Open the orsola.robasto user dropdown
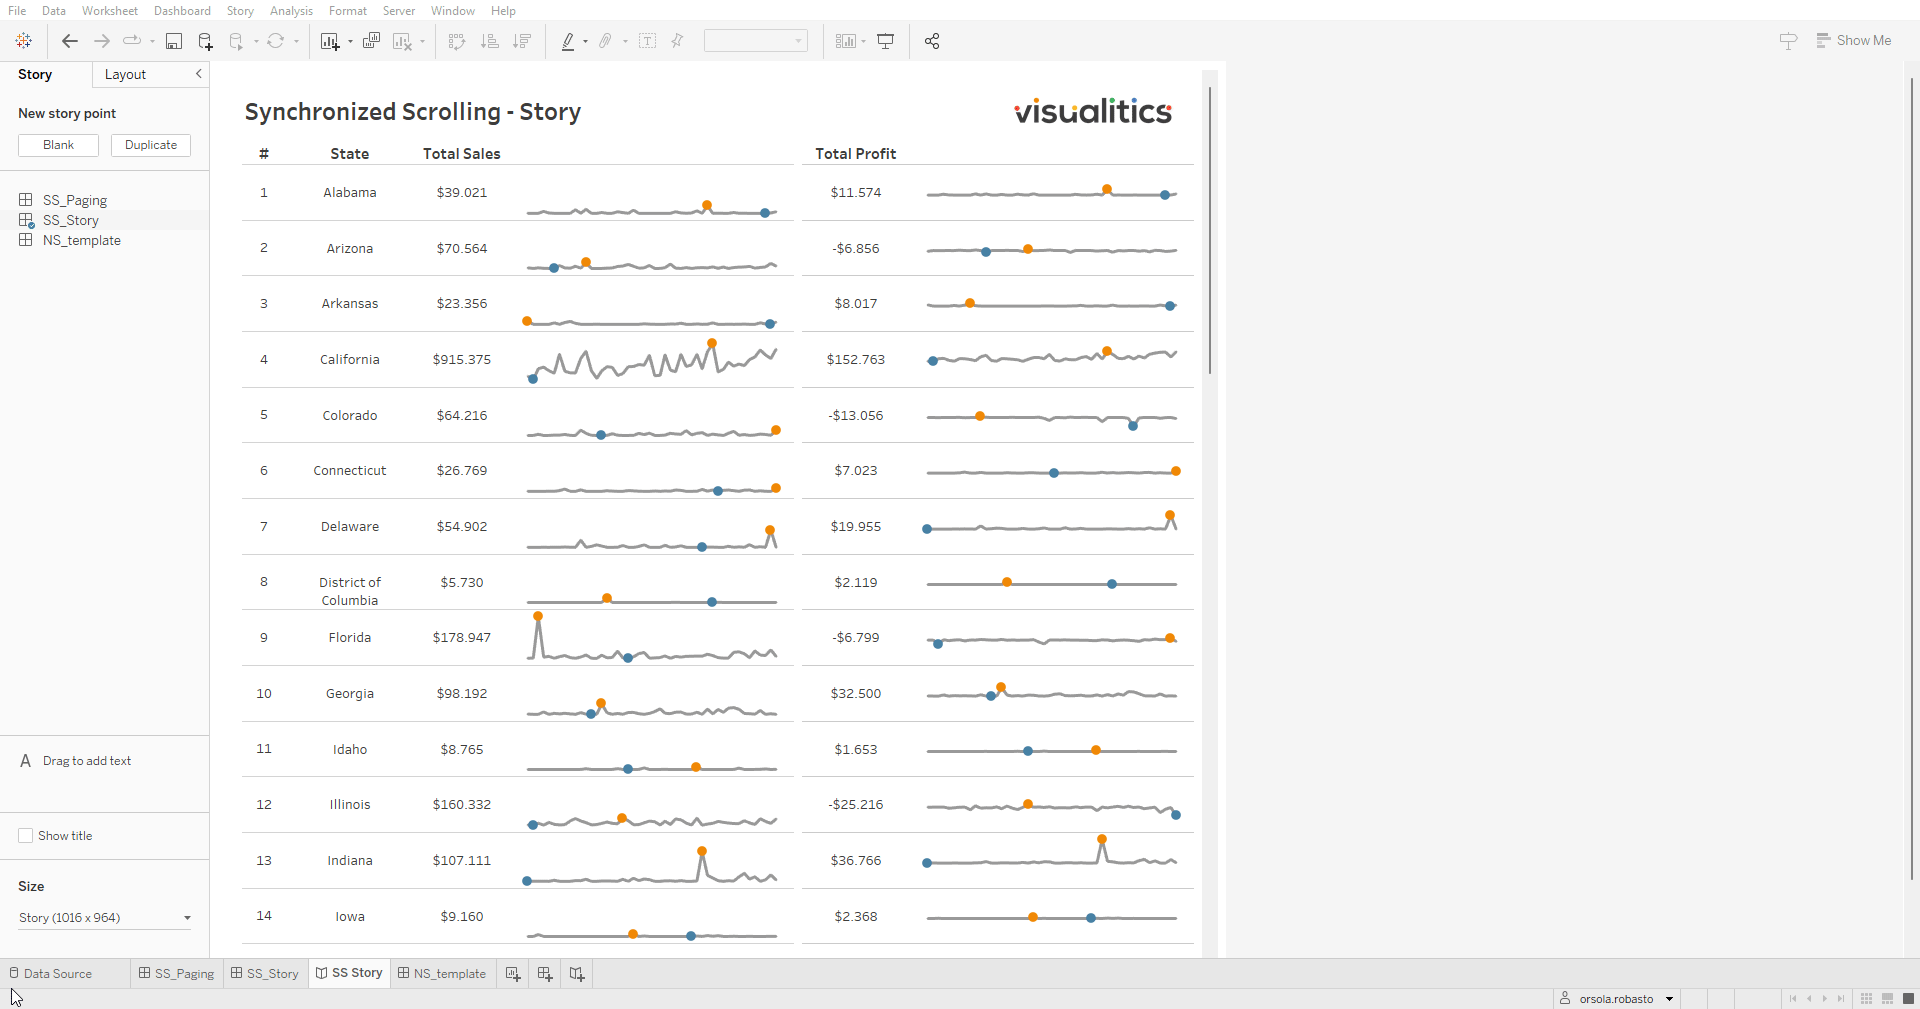The width and height of the screenshot is (1920, 1009). tap(1616, 999)
